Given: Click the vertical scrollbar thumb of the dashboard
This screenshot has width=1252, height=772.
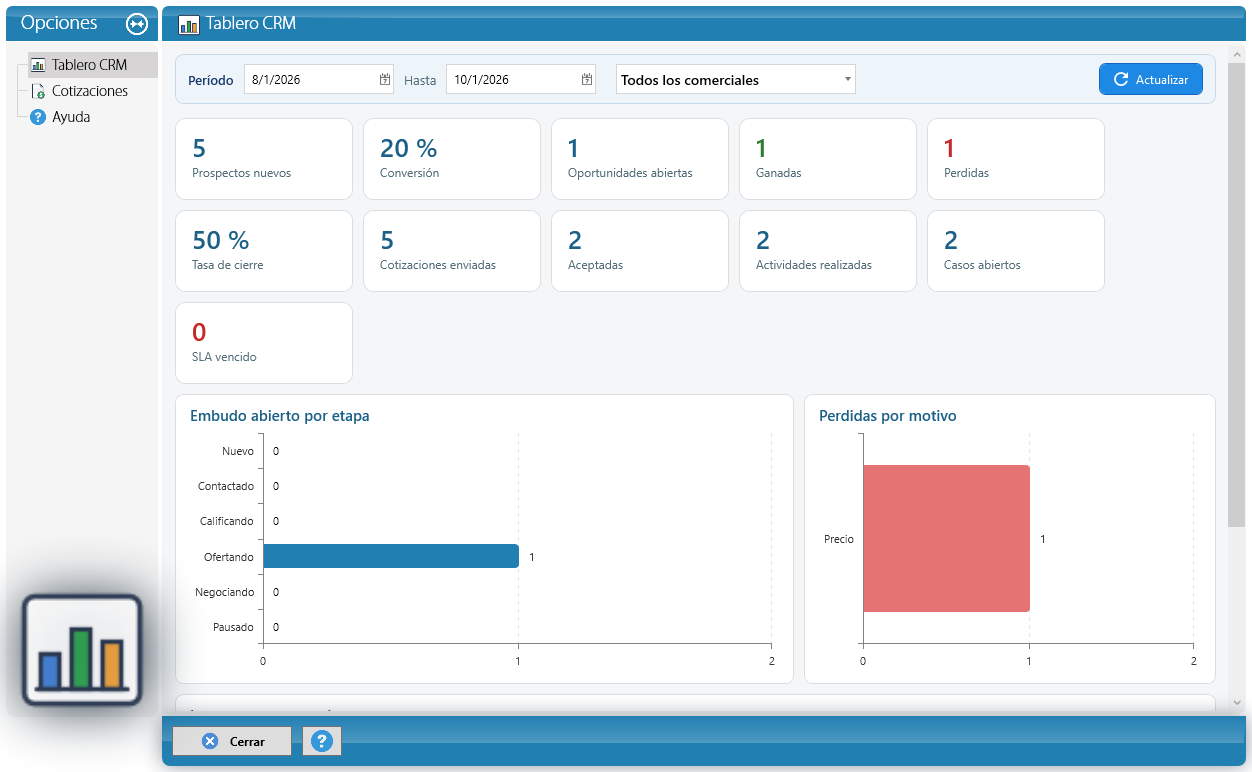Looking at the screenshot, I should tap(1237, 295).
